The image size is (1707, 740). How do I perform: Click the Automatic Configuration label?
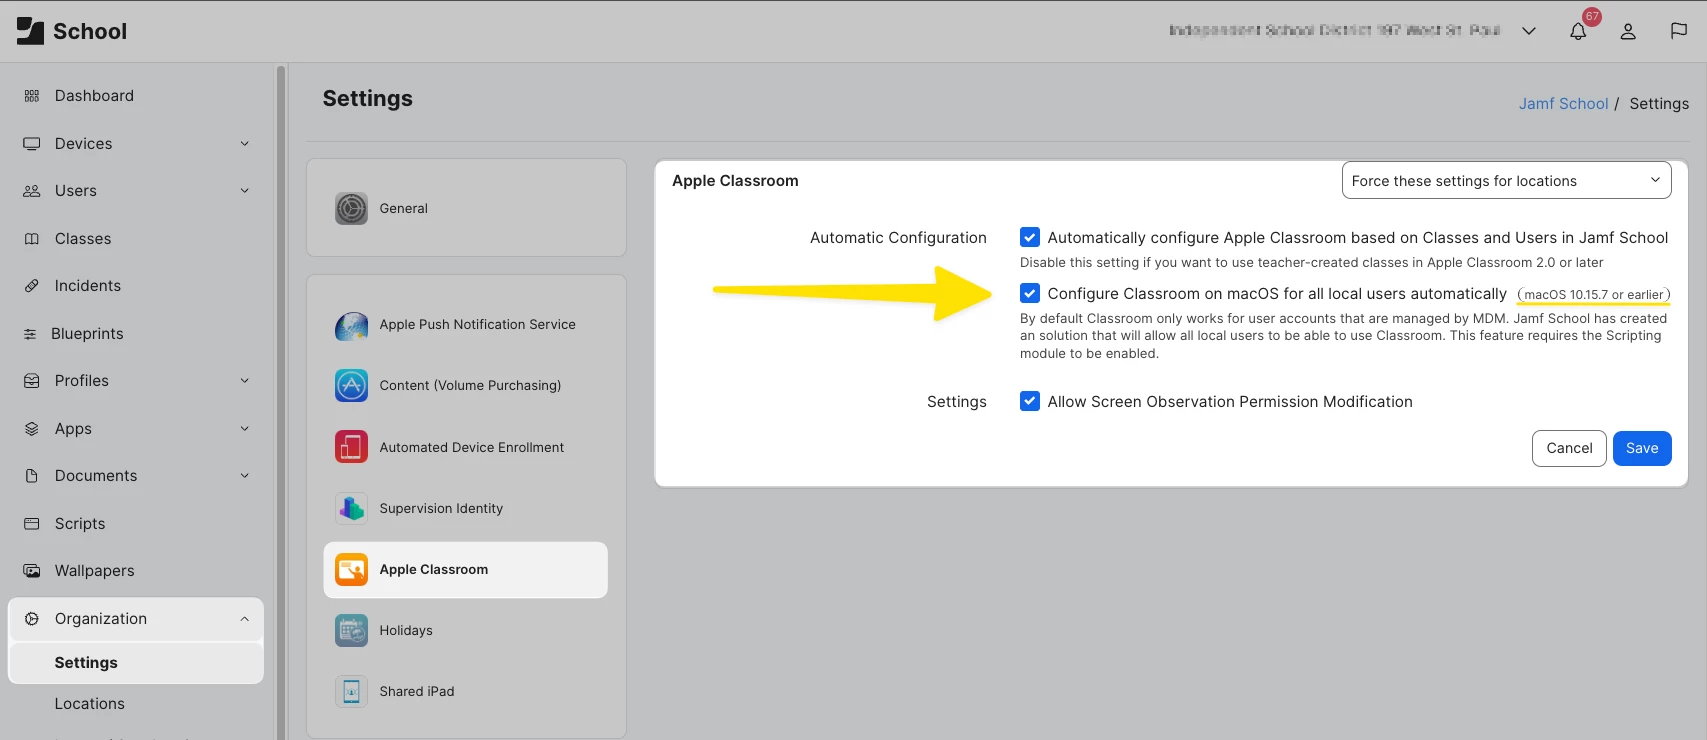898,238
